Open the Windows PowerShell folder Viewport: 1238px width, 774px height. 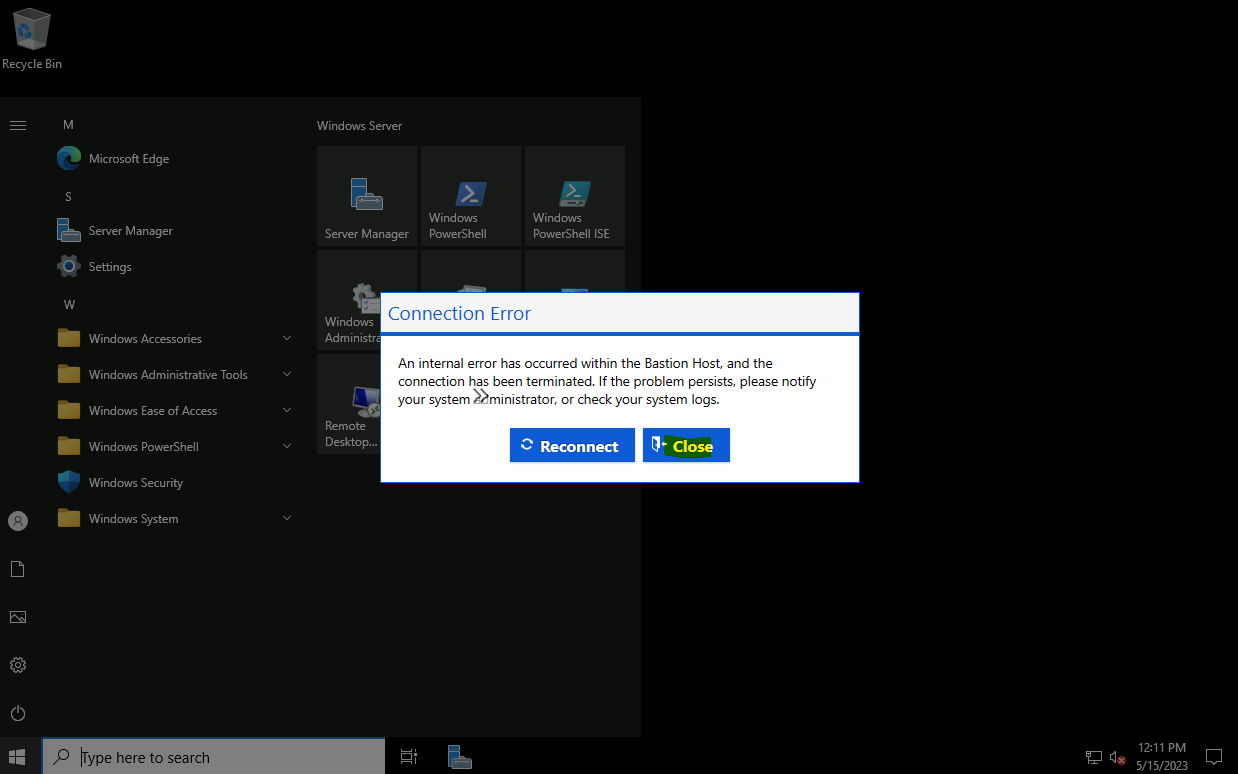[x=175, y=446]
